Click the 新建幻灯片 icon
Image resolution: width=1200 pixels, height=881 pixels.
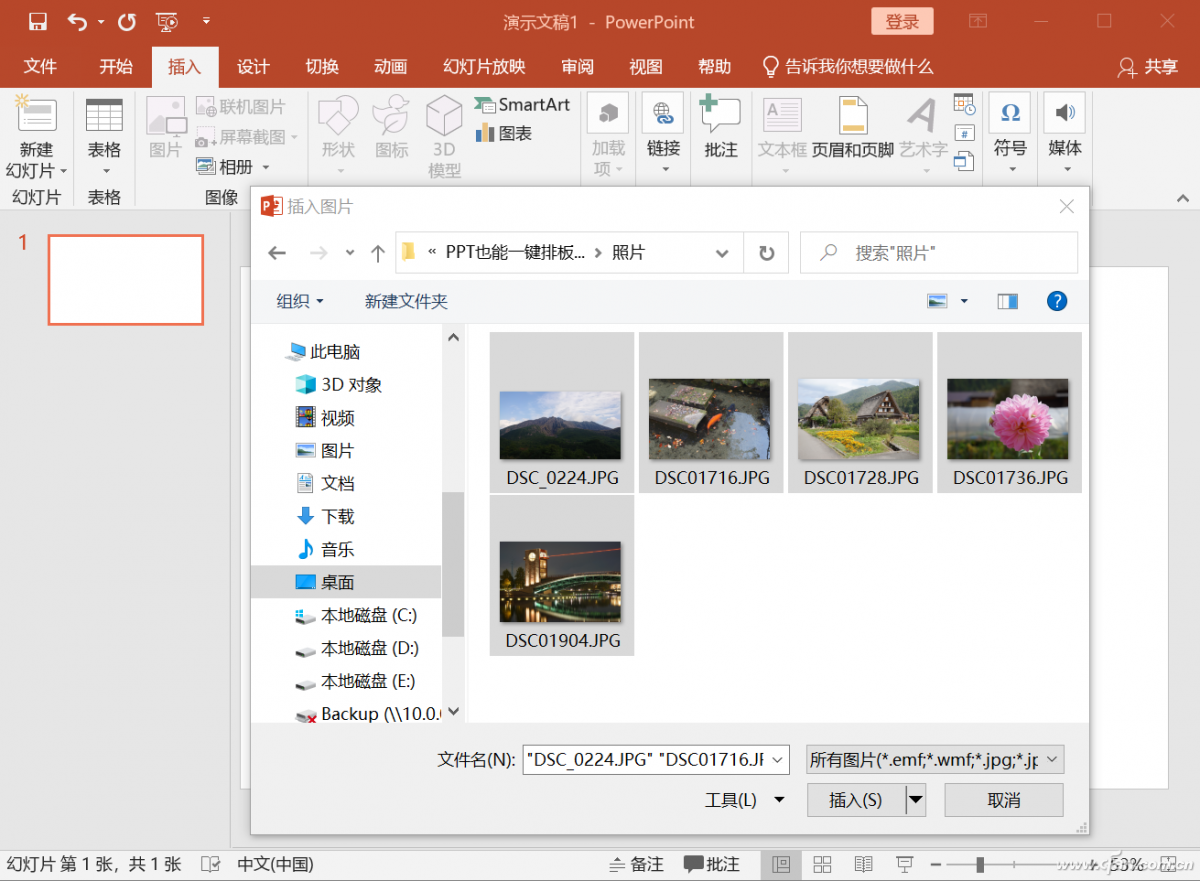[x=36, y=116]
